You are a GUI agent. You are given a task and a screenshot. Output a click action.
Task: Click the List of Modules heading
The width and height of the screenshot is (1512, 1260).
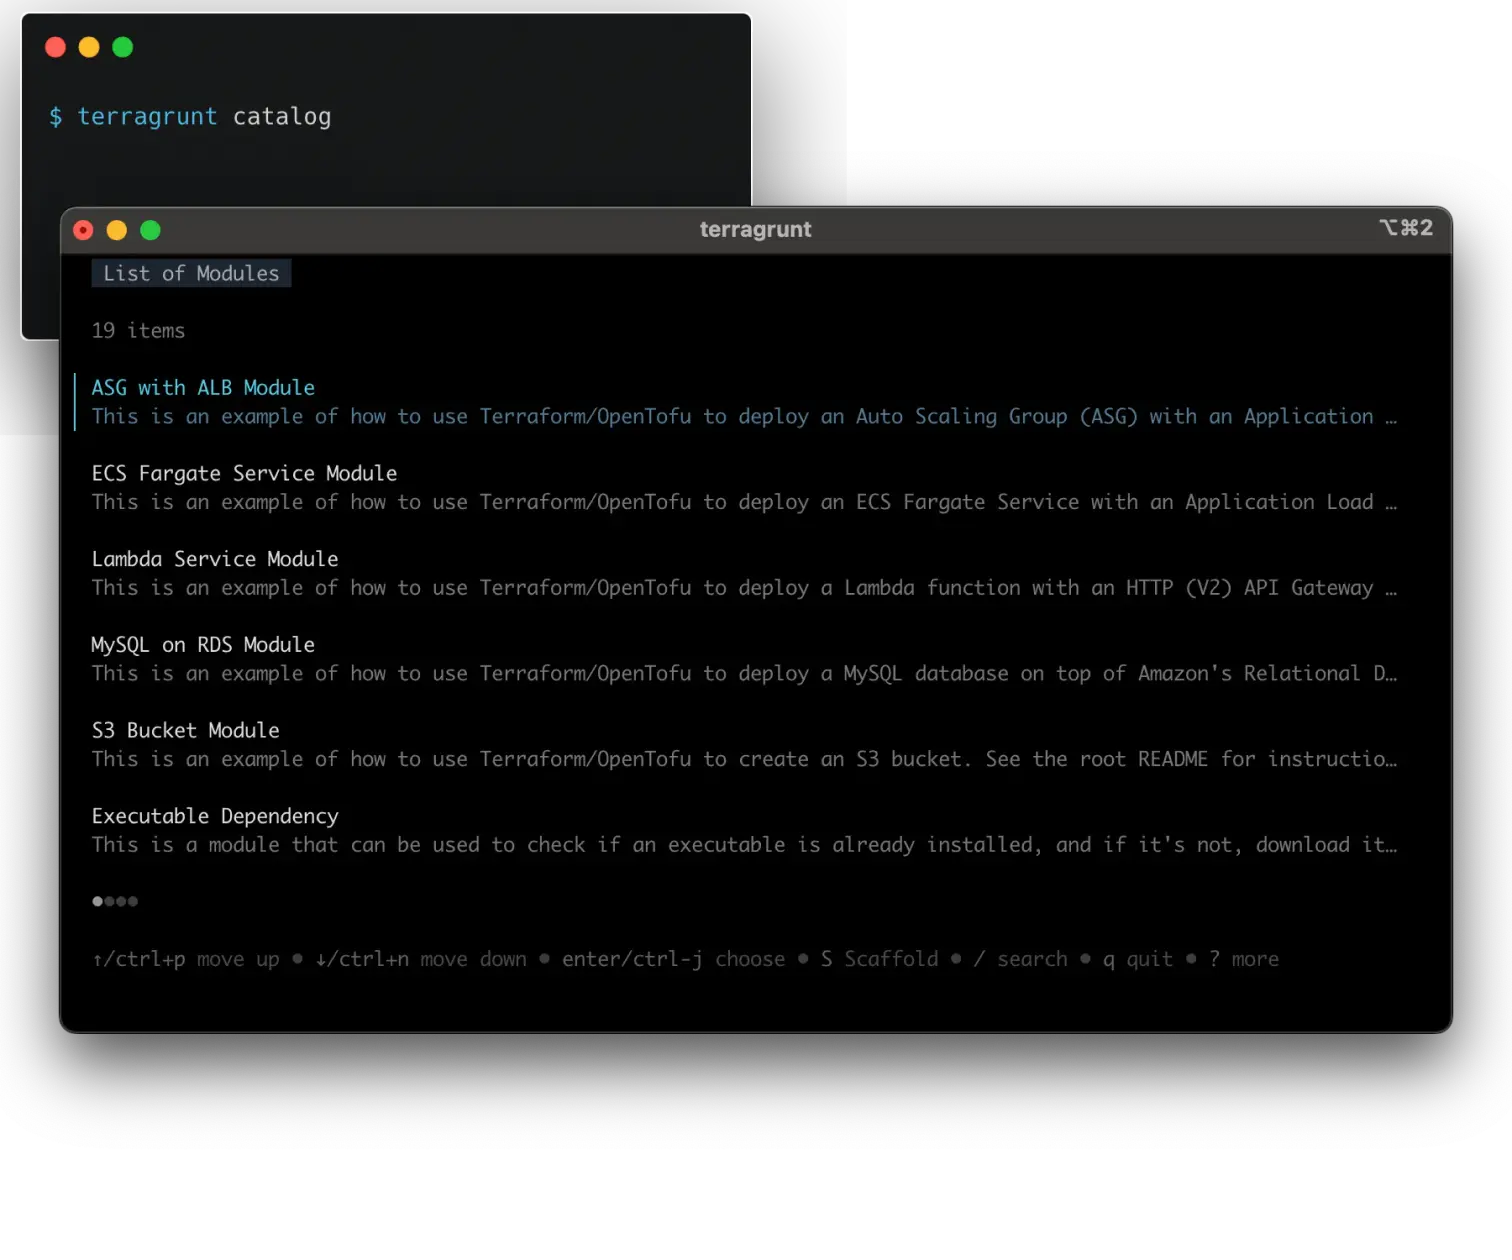(x=191, y=274)
